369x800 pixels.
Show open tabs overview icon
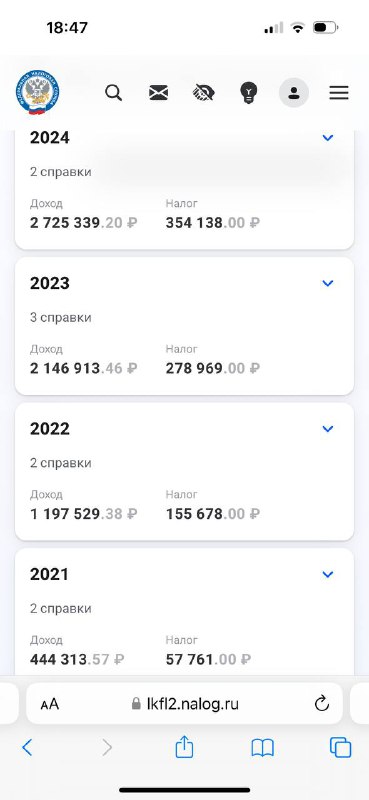click(x=340, y=748)
